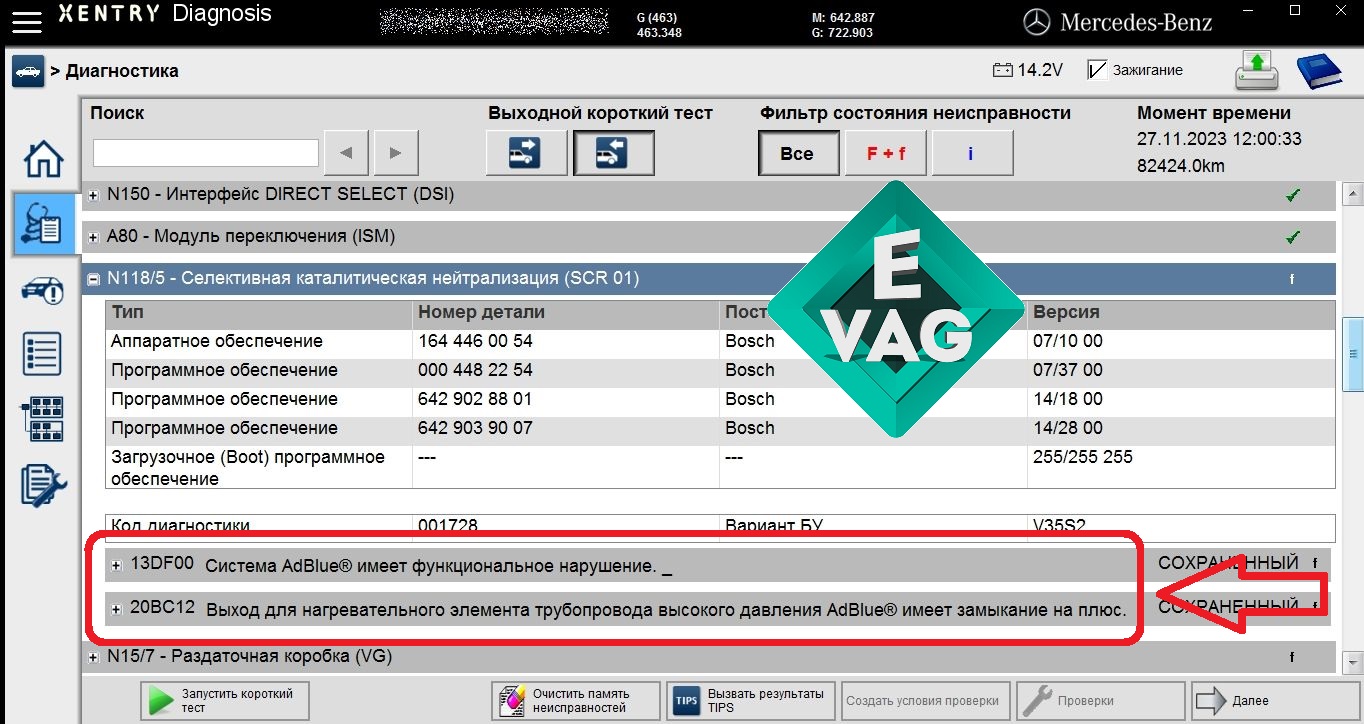Click part number 642 902 88 01
This screenshot has width=1364, height=724.
(x=475, y=399)
